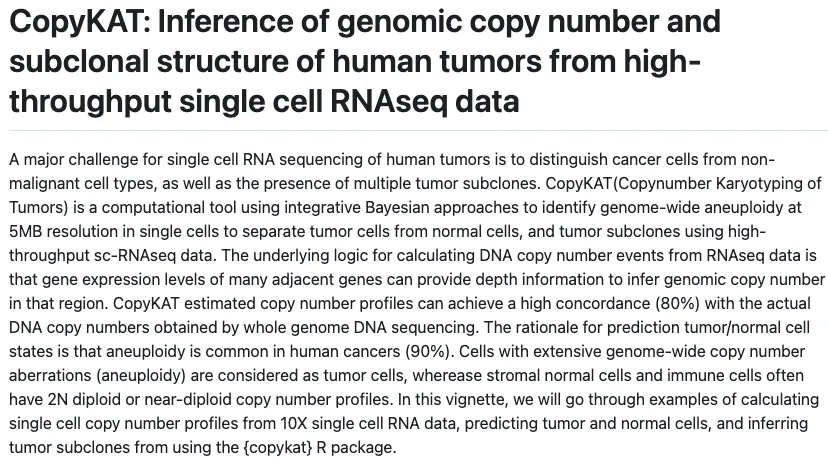828x458 pixels.
Task: Click the "{copykat}" package name
Action: point(278,448)
